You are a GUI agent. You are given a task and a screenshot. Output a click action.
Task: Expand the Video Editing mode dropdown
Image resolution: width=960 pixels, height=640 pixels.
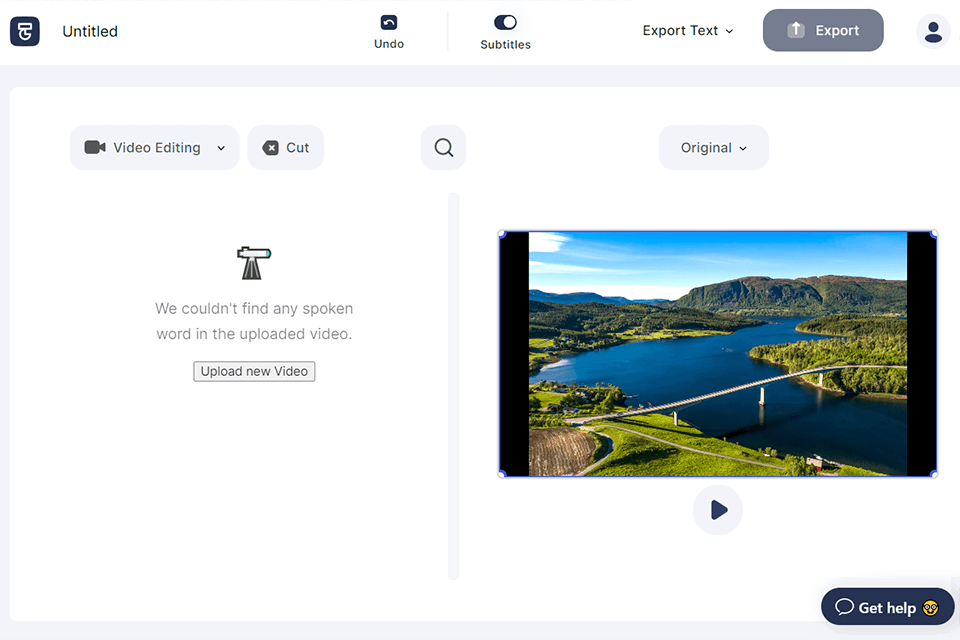(155, 148)
